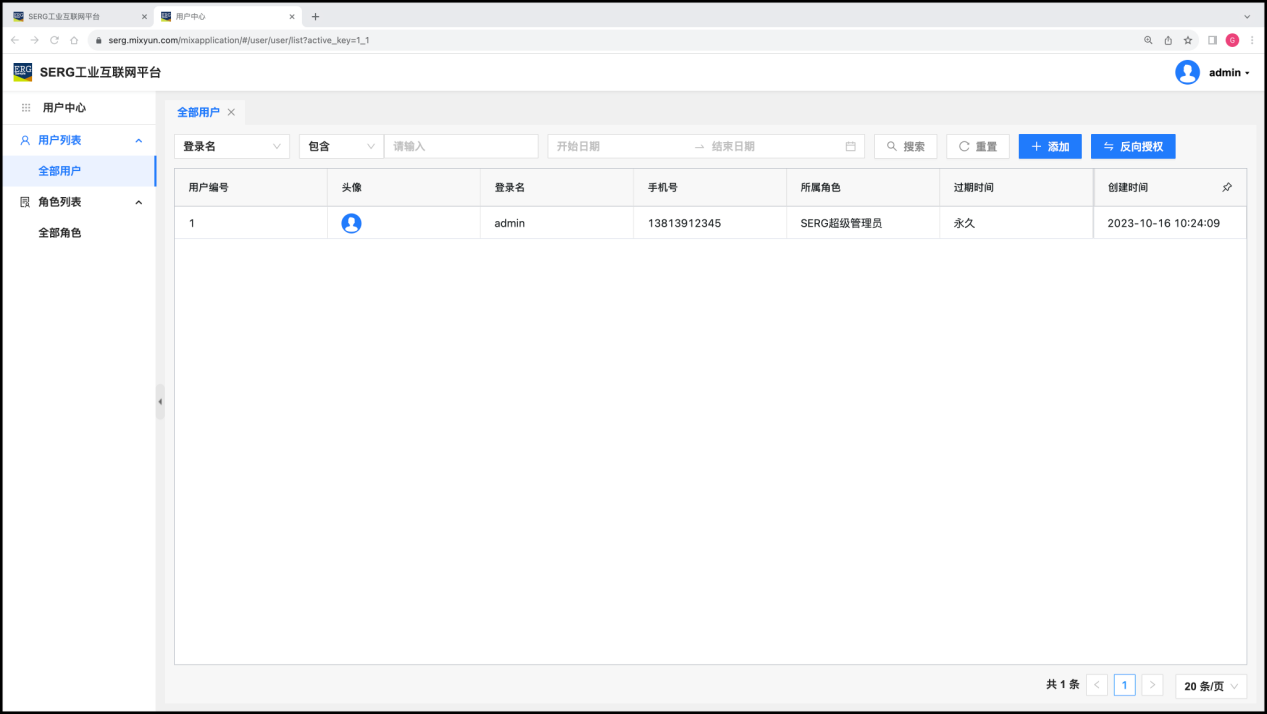The width and height of the screenshot is (1267, 714).
Task: Click the pin icon in 创建时间 column header
Action: (1227, 187)
